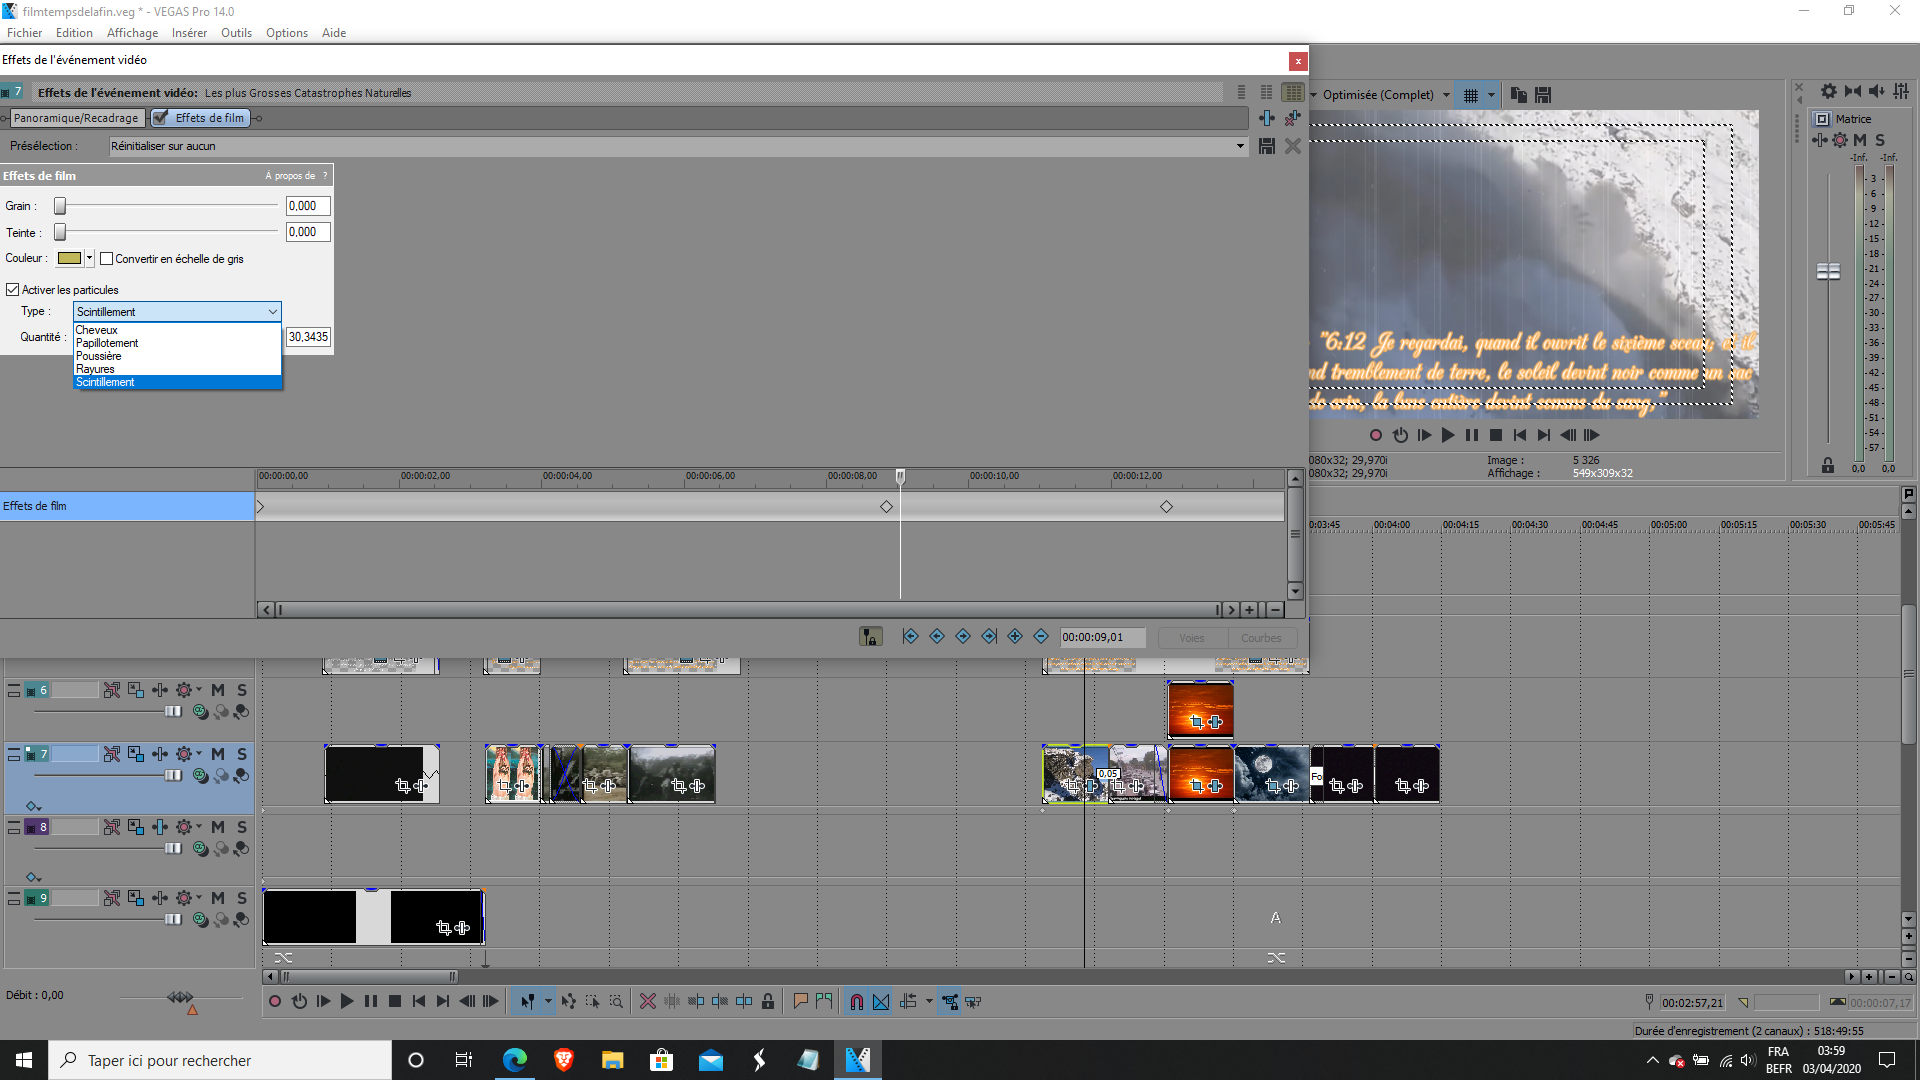The width and height of the screenshot is (1920, 1080).
Task: Click the Courbes button
Action: coord(1260,638)
